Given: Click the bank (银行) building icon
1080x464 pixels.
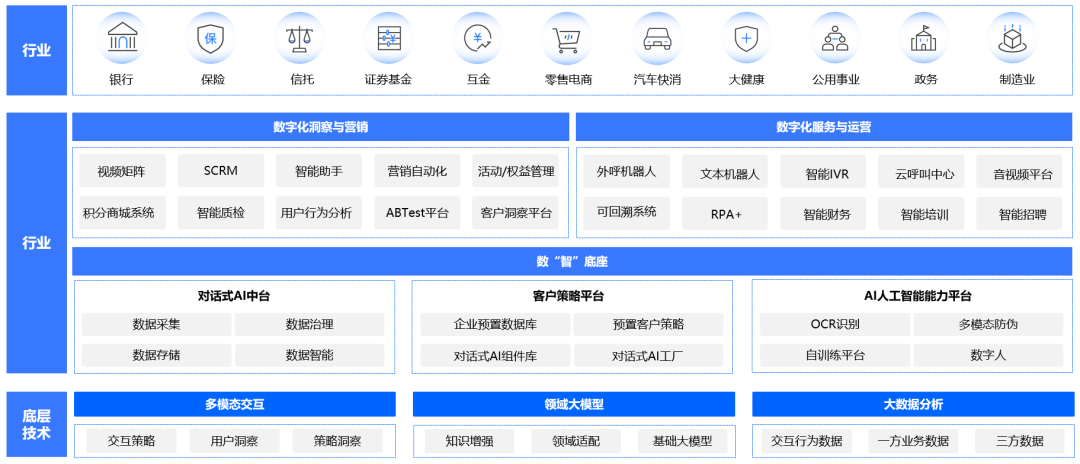Looking at the screenshot, I should tap(121, 39).
